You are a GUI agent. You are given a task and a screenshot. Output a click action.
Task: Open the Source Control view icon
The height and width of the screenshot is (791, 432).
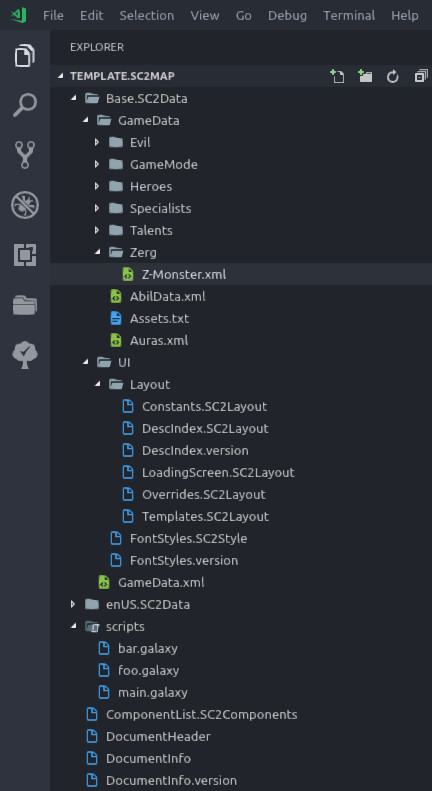pos(25,155)
